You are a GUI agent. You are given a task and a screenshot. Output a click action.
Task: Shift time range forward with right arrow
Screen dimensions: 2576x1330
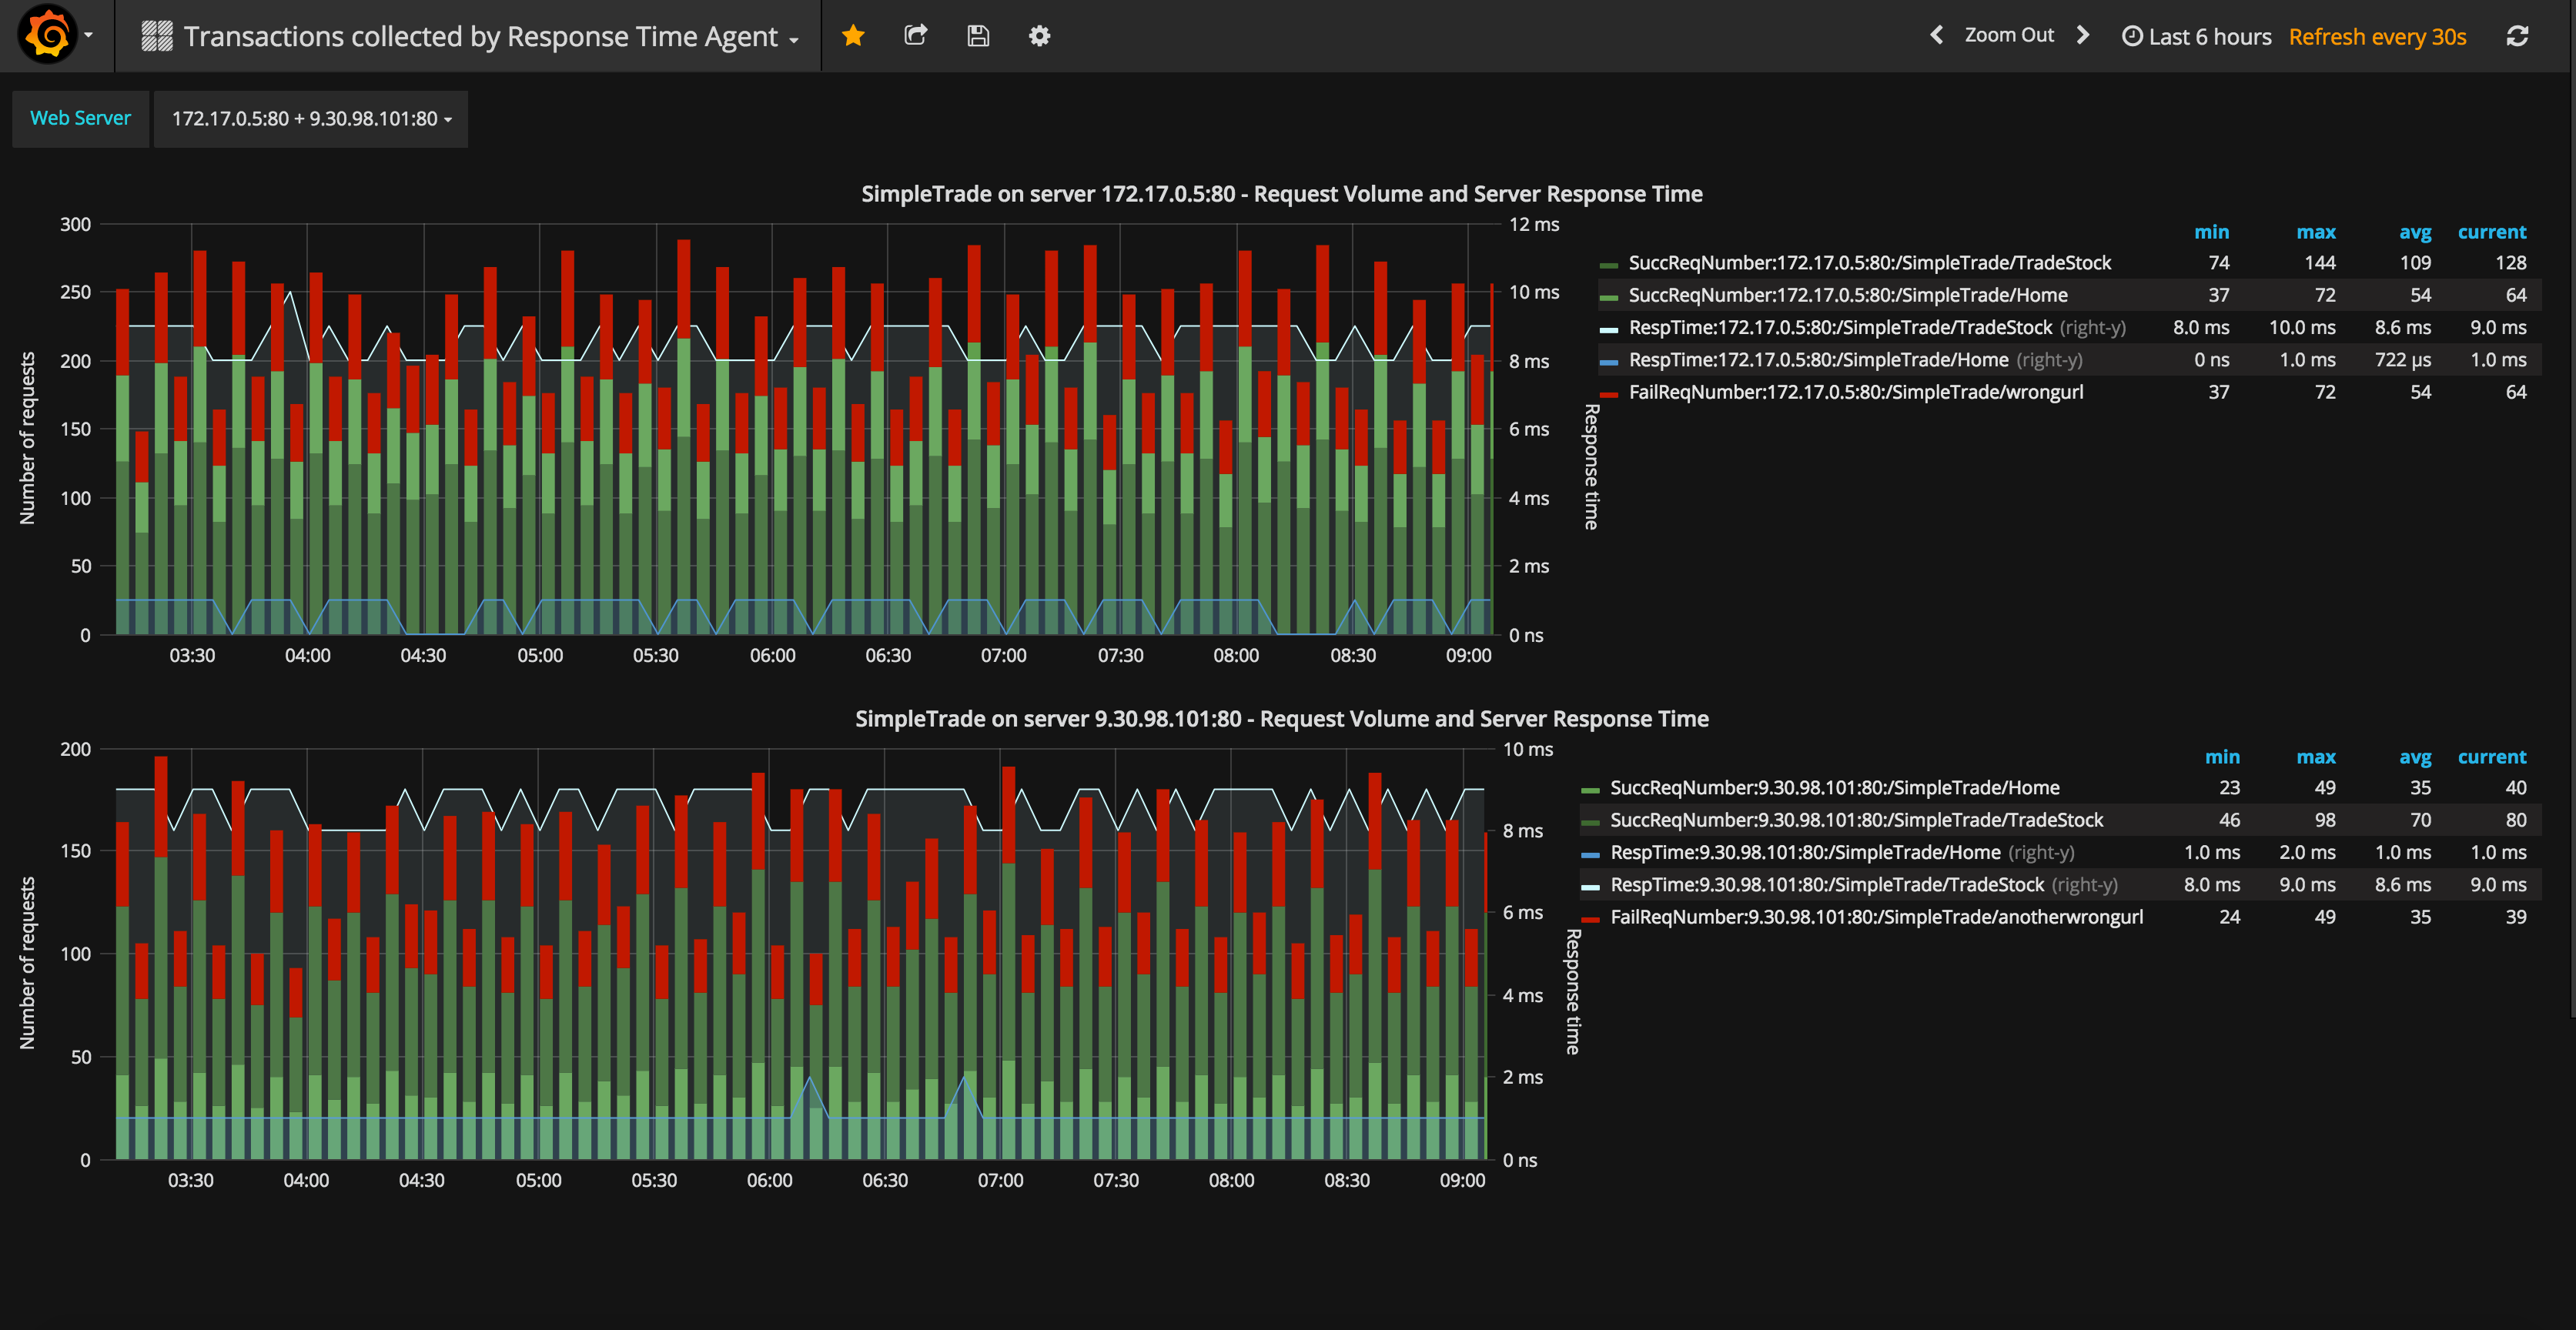click(x=2083, y=35)
